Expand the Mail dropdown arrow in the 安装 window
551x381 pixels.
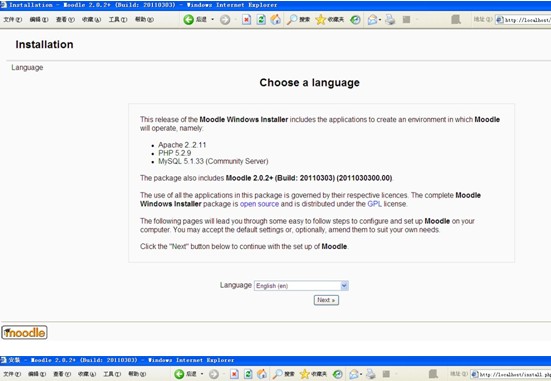361,374
